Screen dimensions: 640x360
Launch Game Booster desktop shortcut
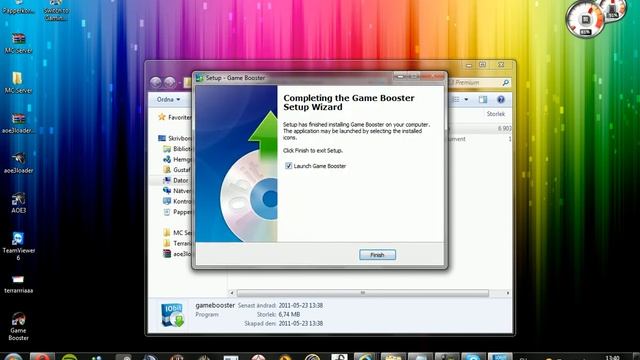pyautogui.click(x=18, y=327)
